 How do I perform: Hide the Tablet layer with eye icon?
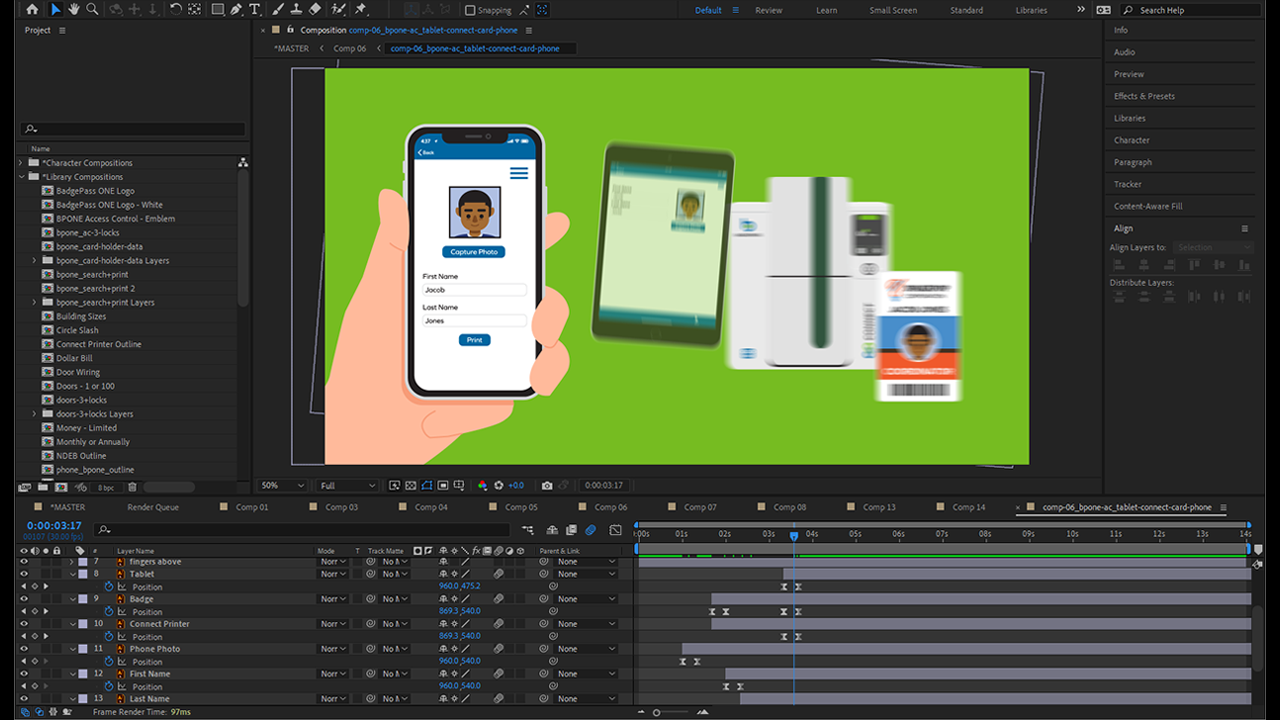tap(25, 574)
